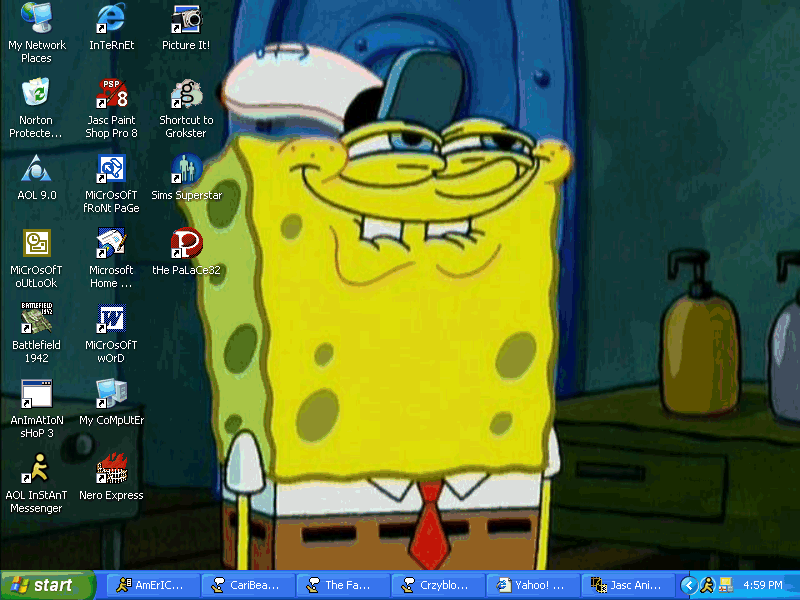Screen dimensions: 800x600
Task: Expand hidden system tray icons arrow
Action: [x=689, y=585]
